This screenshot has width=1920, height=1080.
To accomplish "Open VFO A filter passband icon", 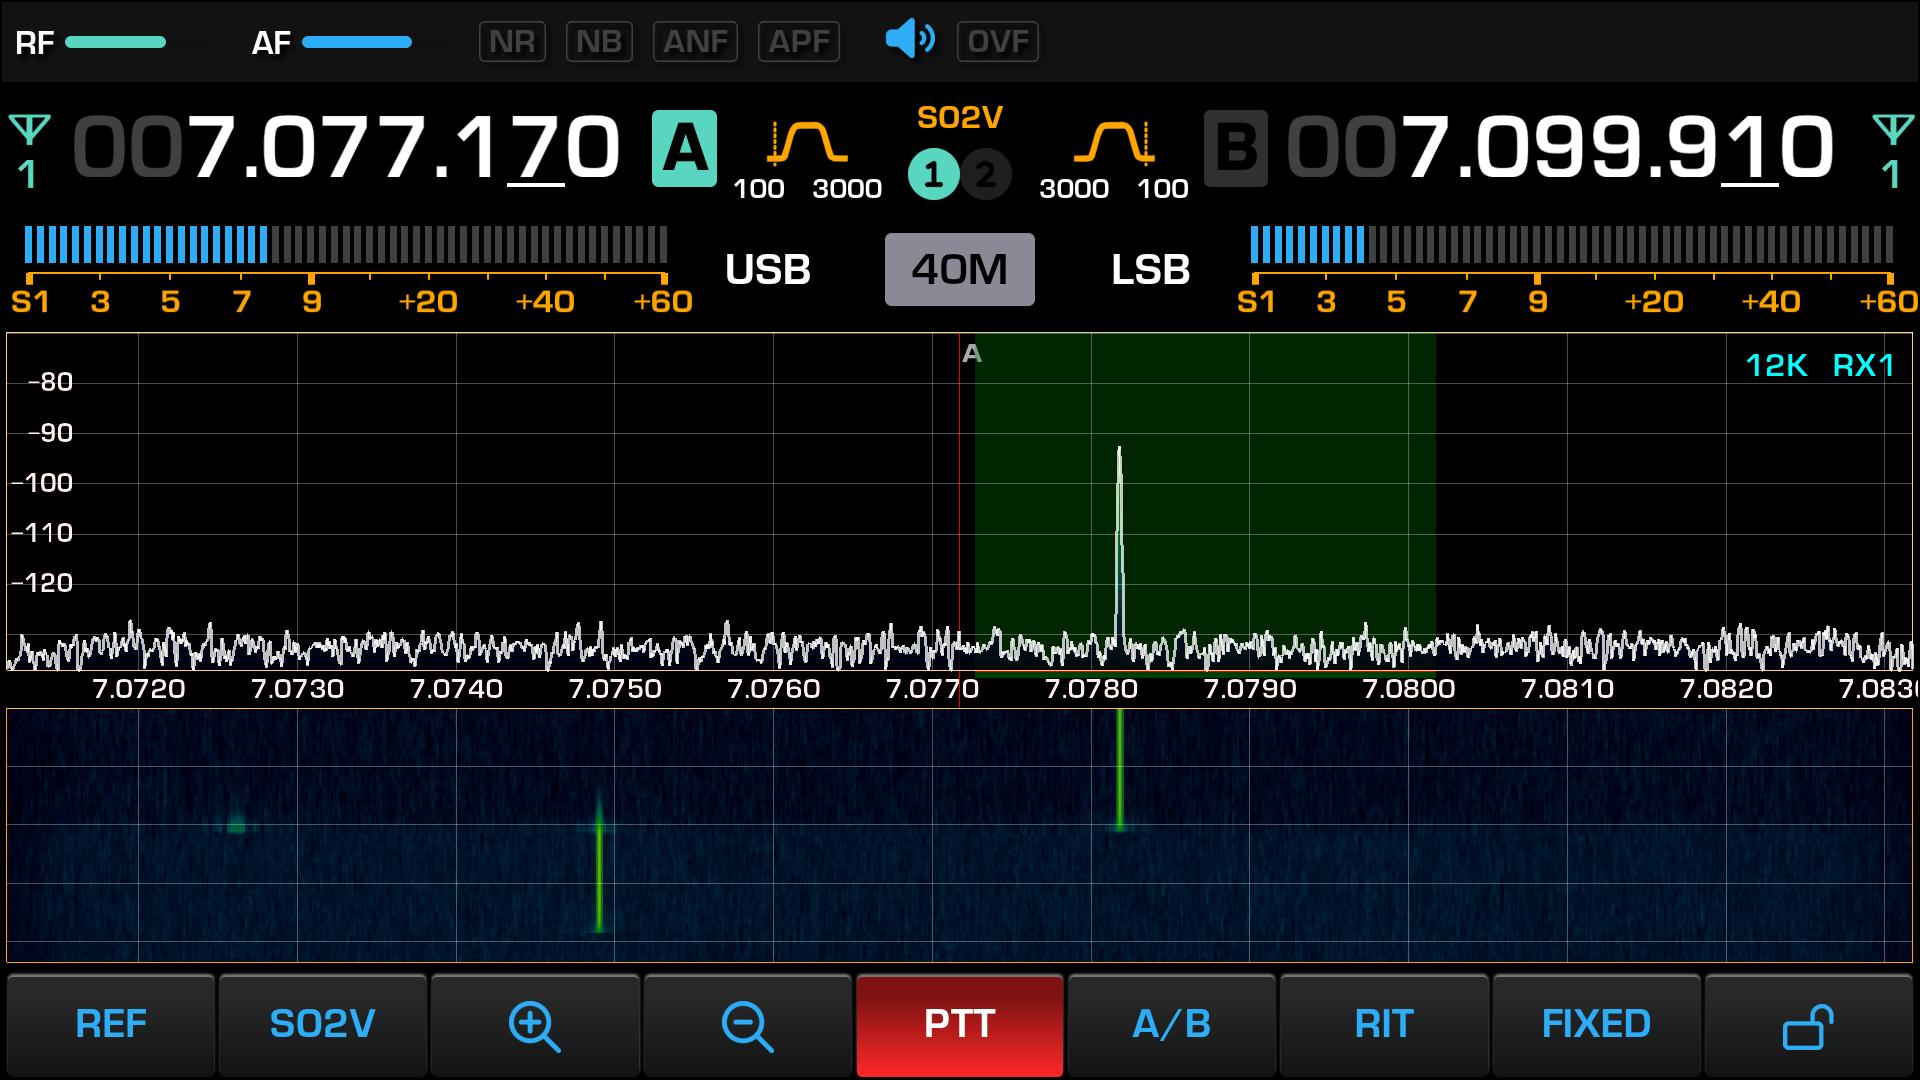I will tap(807, 144).
